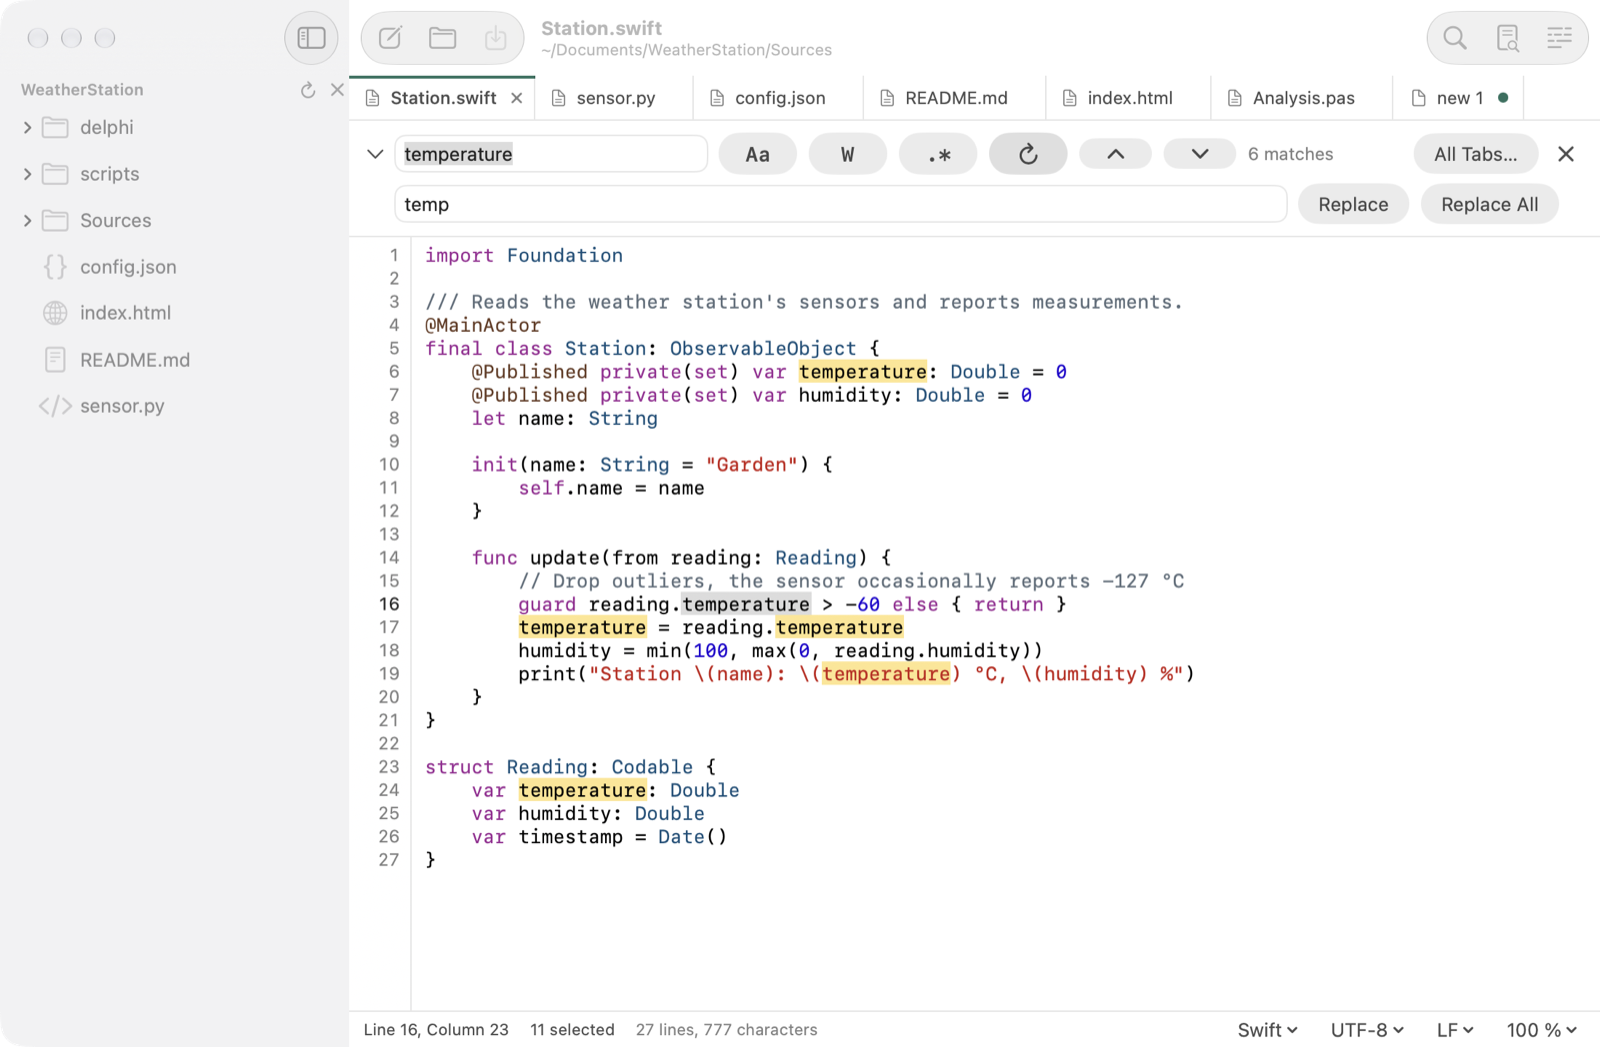1600x1047 pixels.
Task: Toggle the Aa match case option
Action: click(x=758, y=154)
